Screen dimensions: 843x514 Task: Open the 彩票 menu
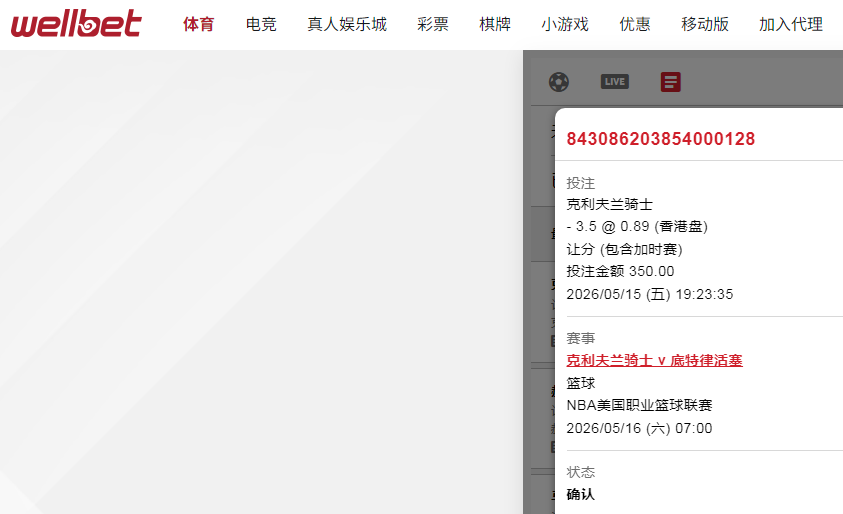433,24
